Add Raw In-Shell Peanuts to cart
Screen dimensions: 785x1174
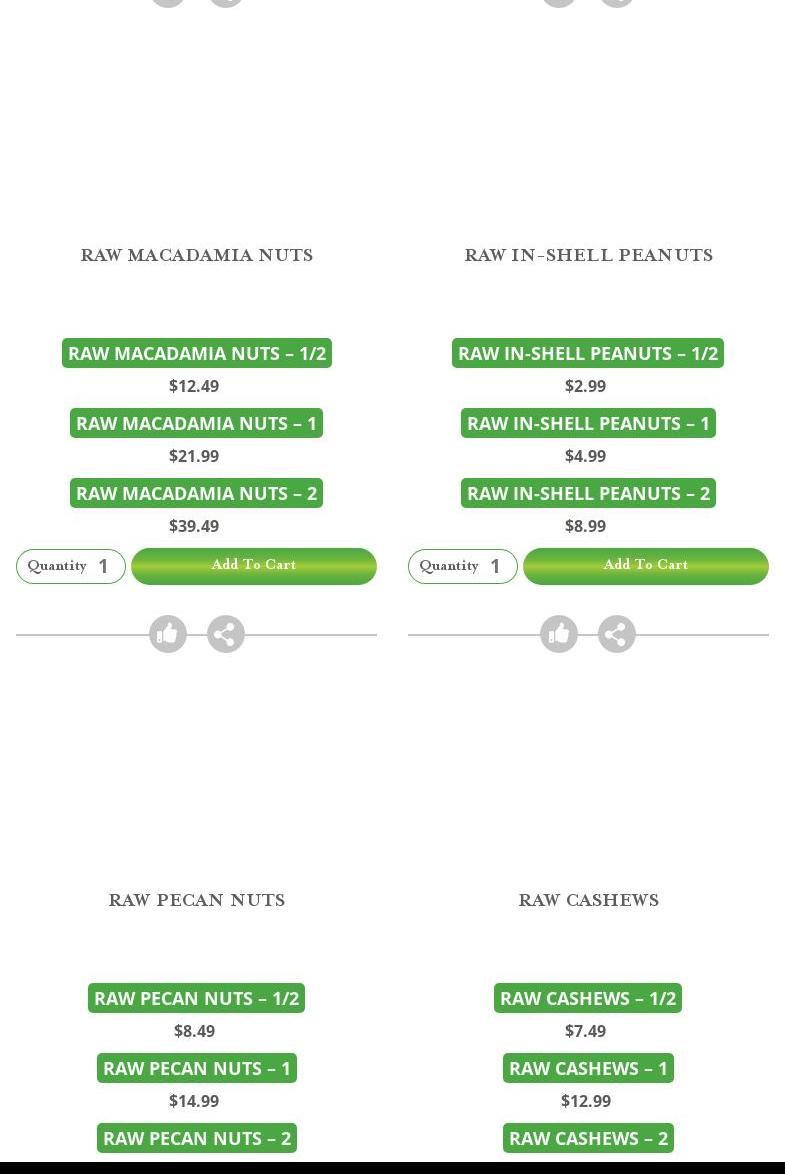pyautogui.click(x=646, y=566)
